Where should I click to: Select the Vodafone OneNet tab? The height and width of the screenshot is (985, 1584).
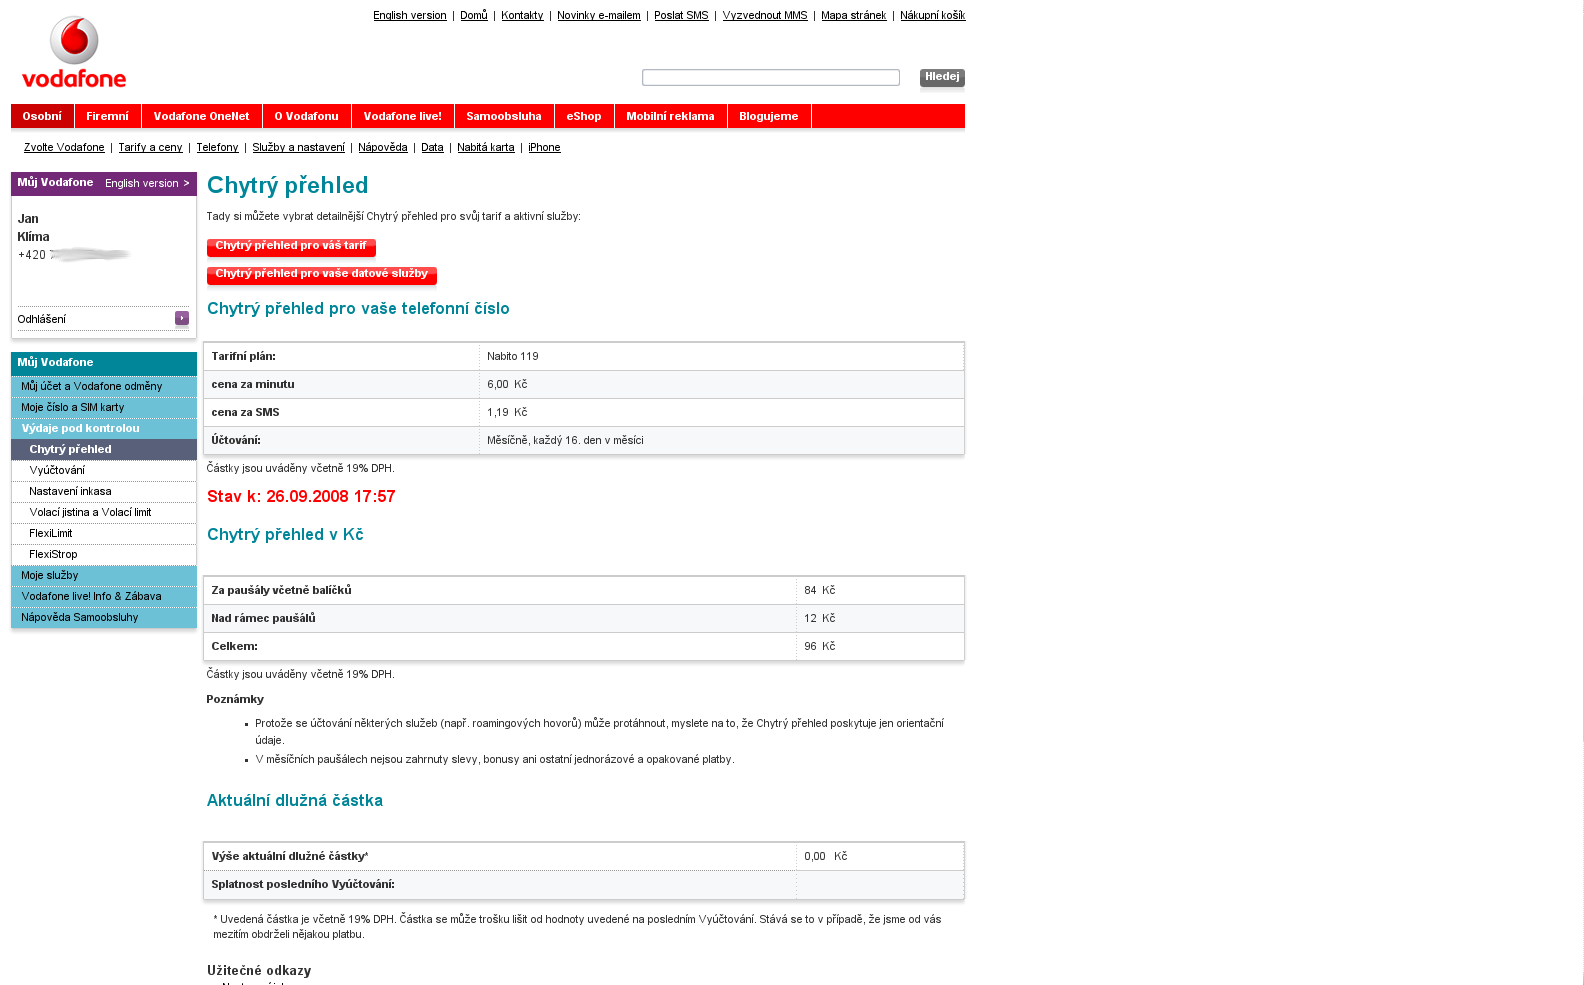pos(202,116)
